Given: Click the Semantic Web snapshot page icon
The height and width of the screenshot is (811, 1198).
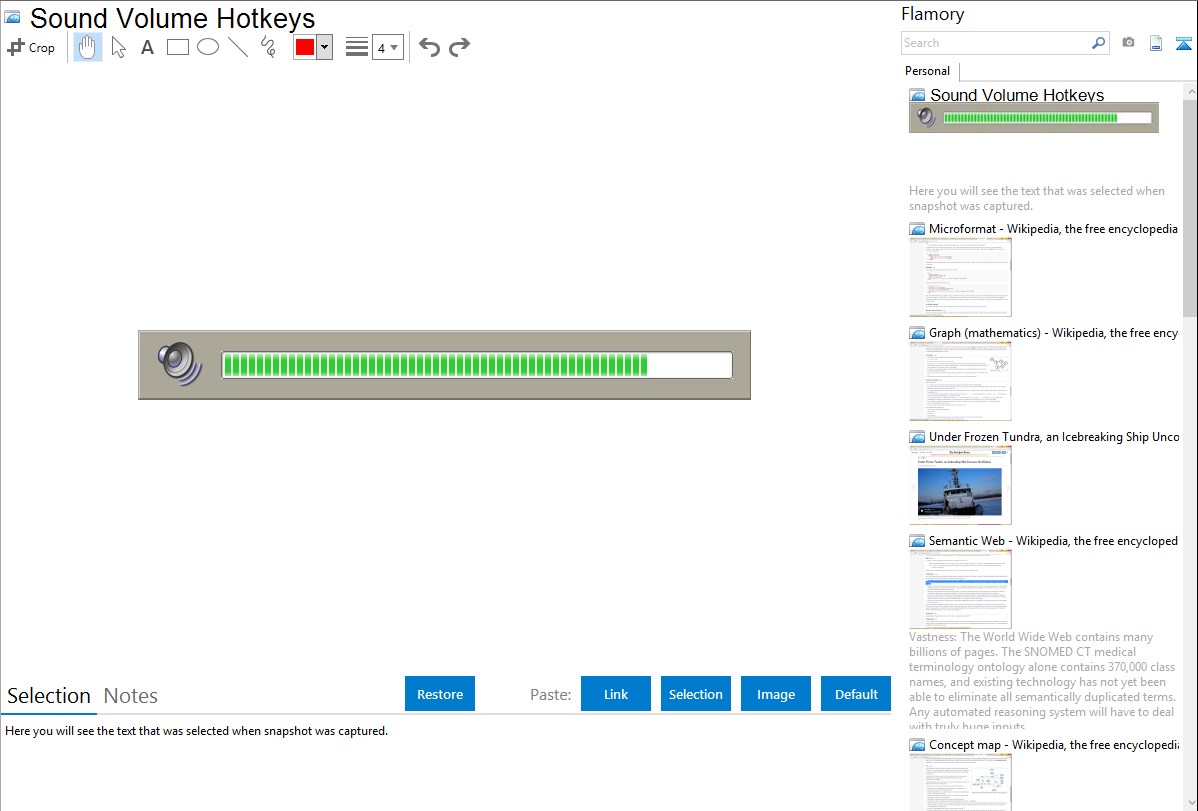Looking at the screenshot, I should [x=917, y=540].
